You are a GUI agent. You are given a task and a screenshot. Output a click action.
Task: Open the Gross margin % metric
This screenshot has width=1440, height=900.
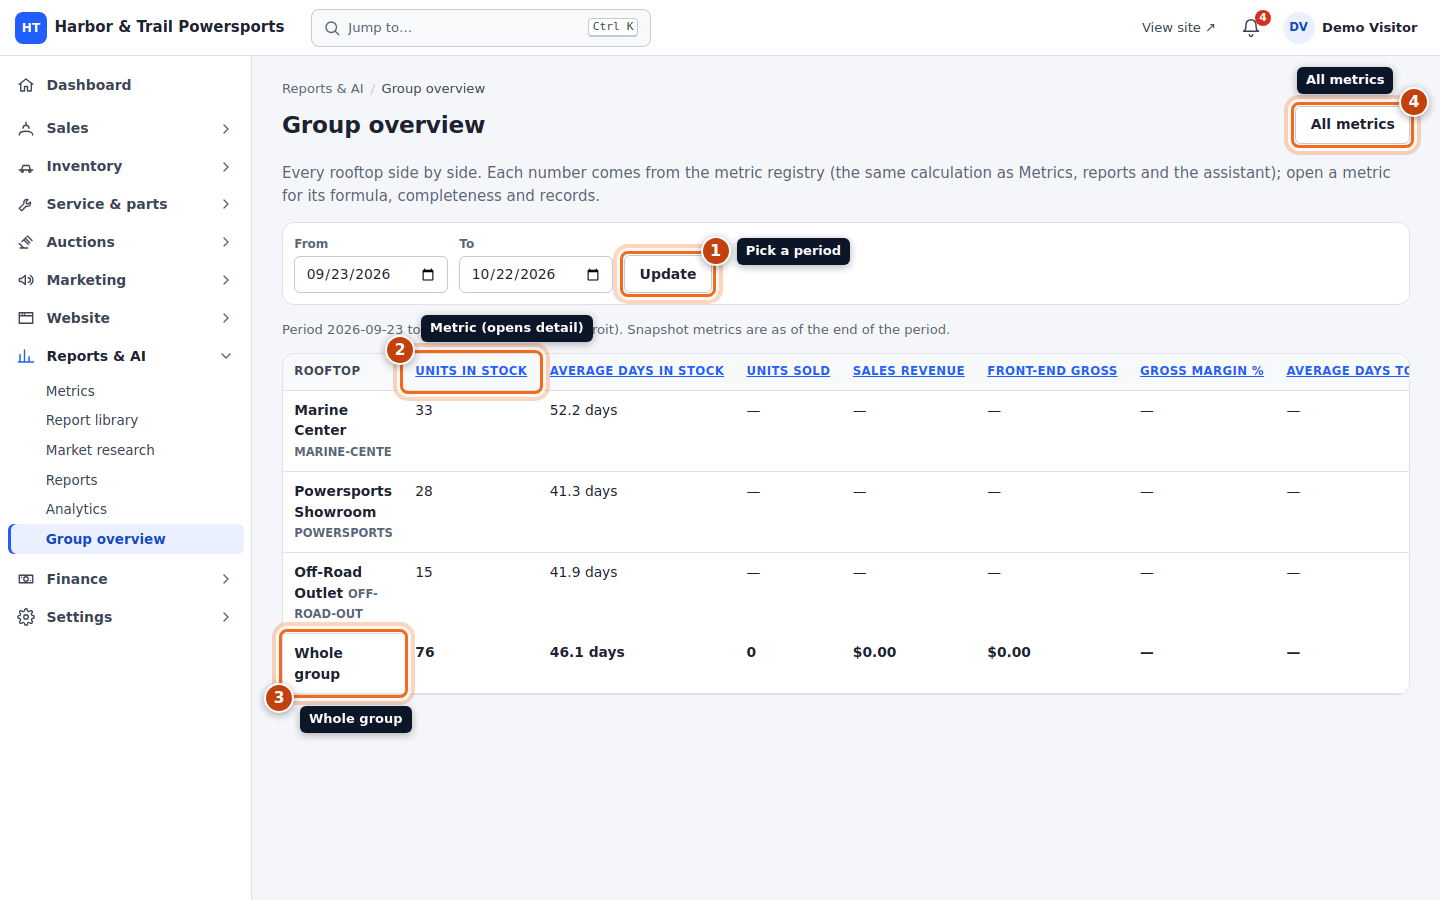pyautogui.click(x=1202, y=371)
